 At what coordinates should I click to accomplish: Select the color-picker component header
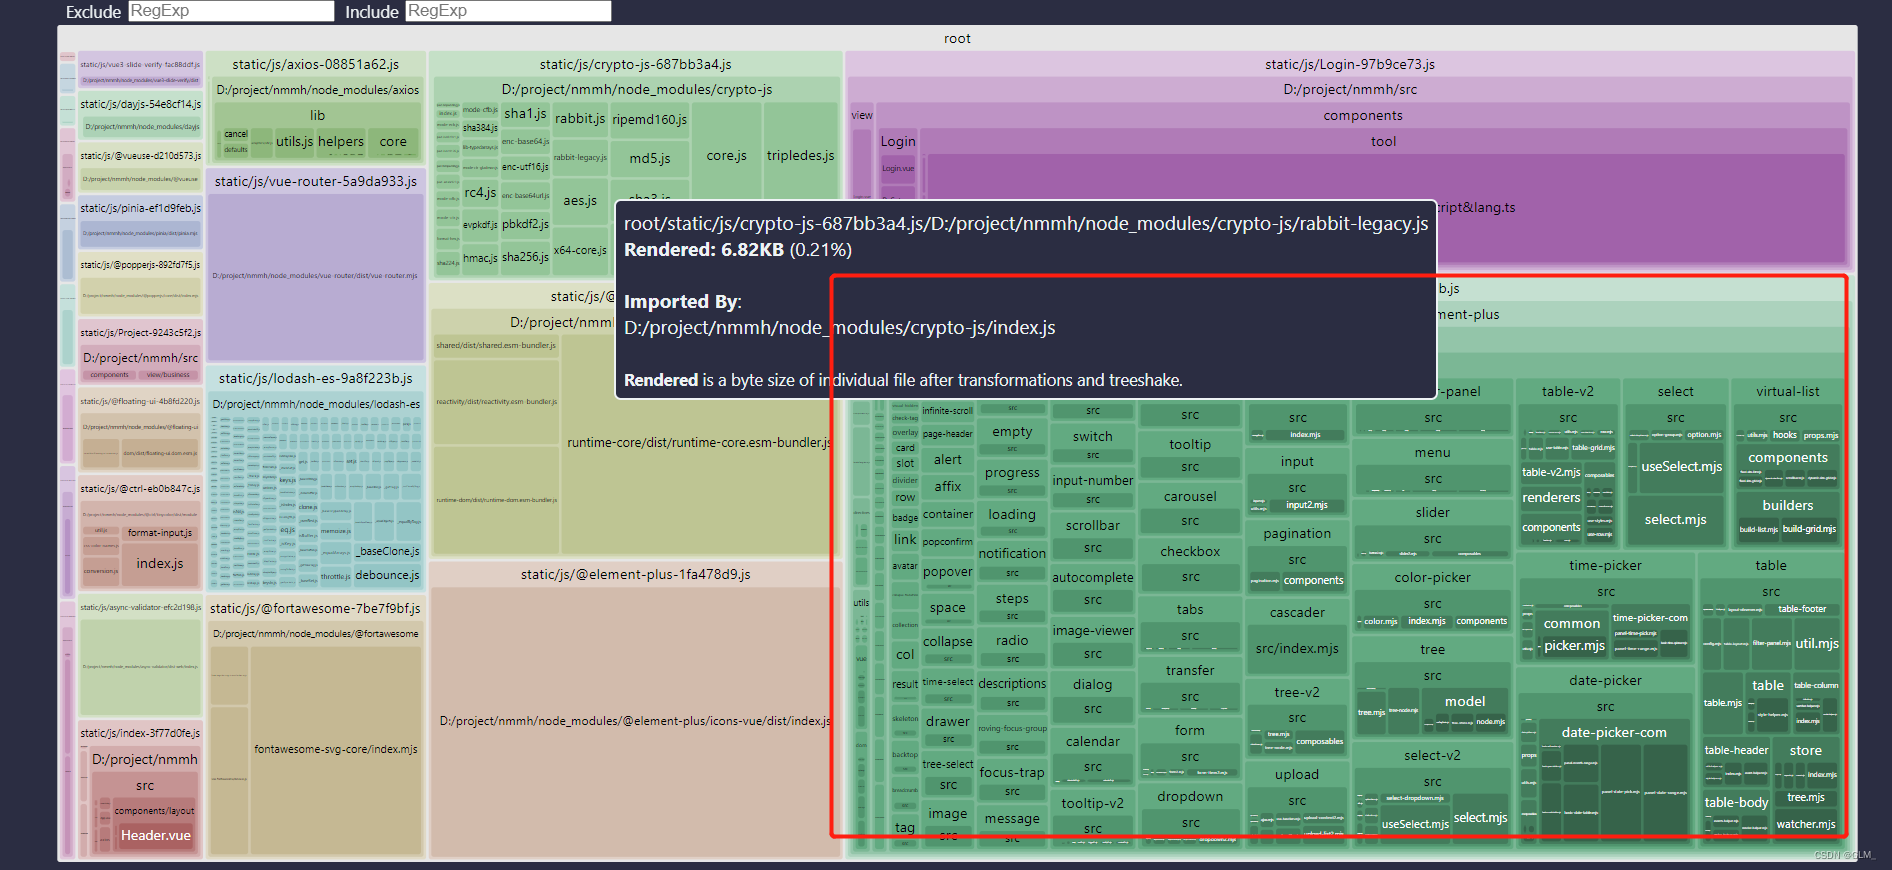(1433, 577)
